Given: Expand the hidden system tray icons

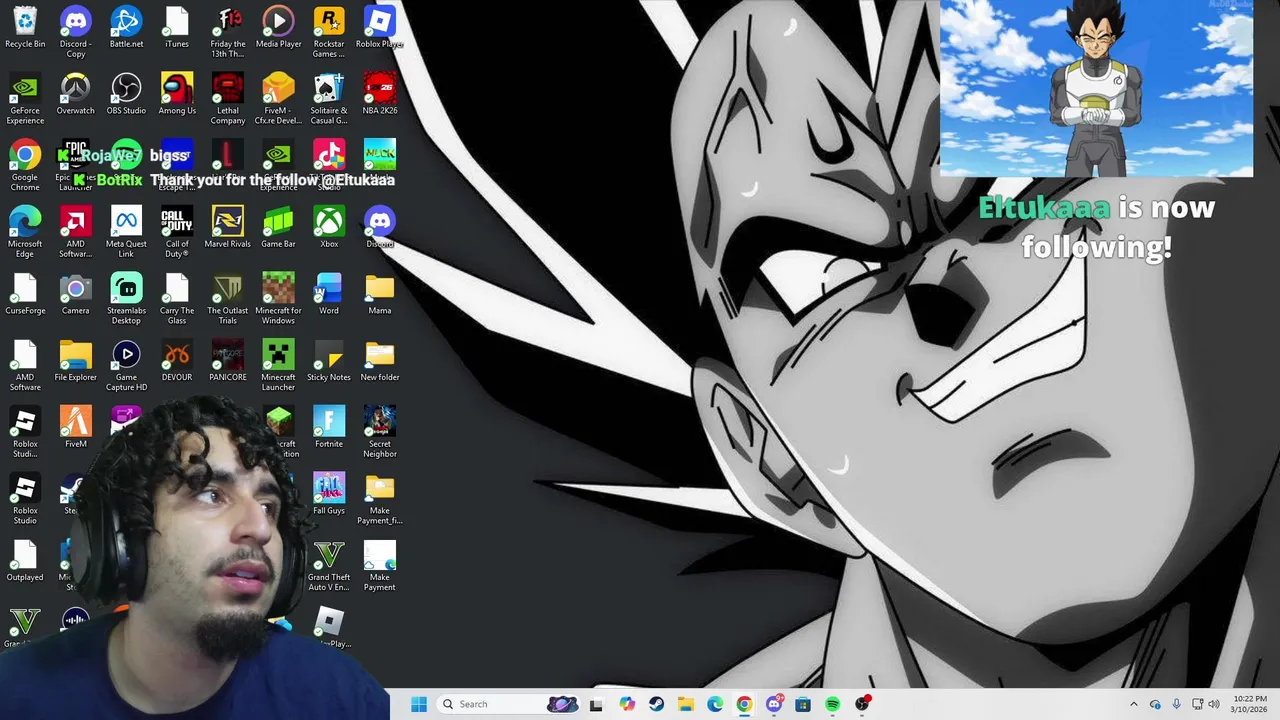Looking at the screenshot, I should pos(1133,704).
